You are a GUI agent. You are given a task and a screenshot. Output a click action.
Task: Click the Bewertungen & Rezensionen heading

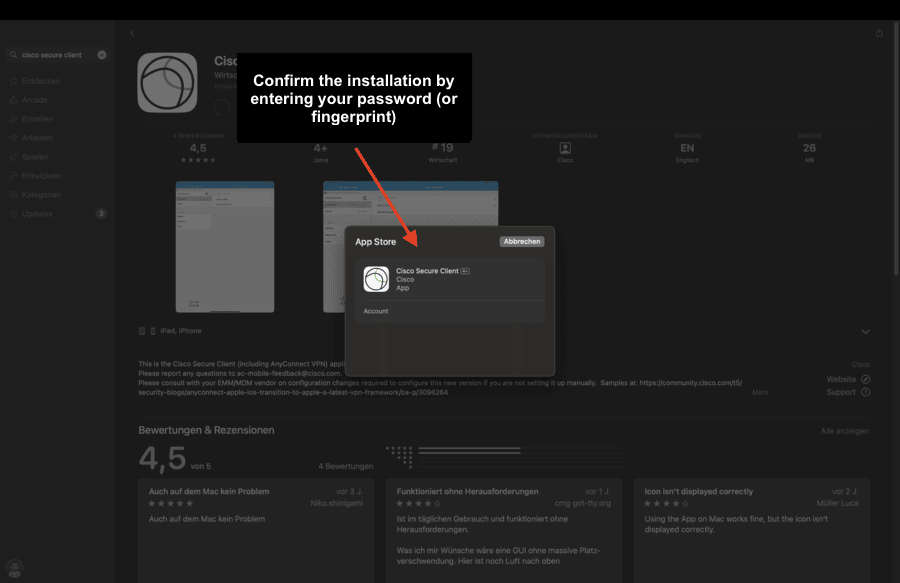206,430
